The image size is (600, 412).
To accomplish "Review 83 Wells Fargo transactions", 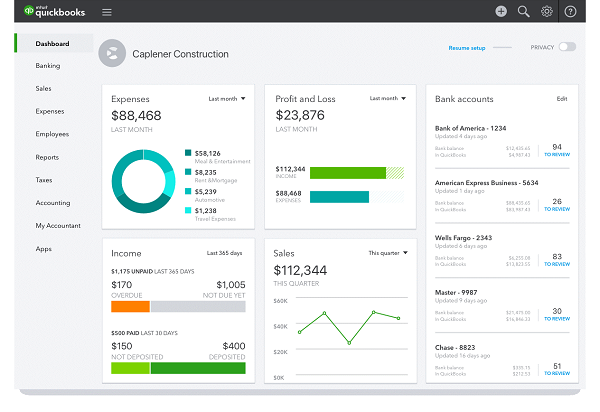I will click(x=557, y=260).
